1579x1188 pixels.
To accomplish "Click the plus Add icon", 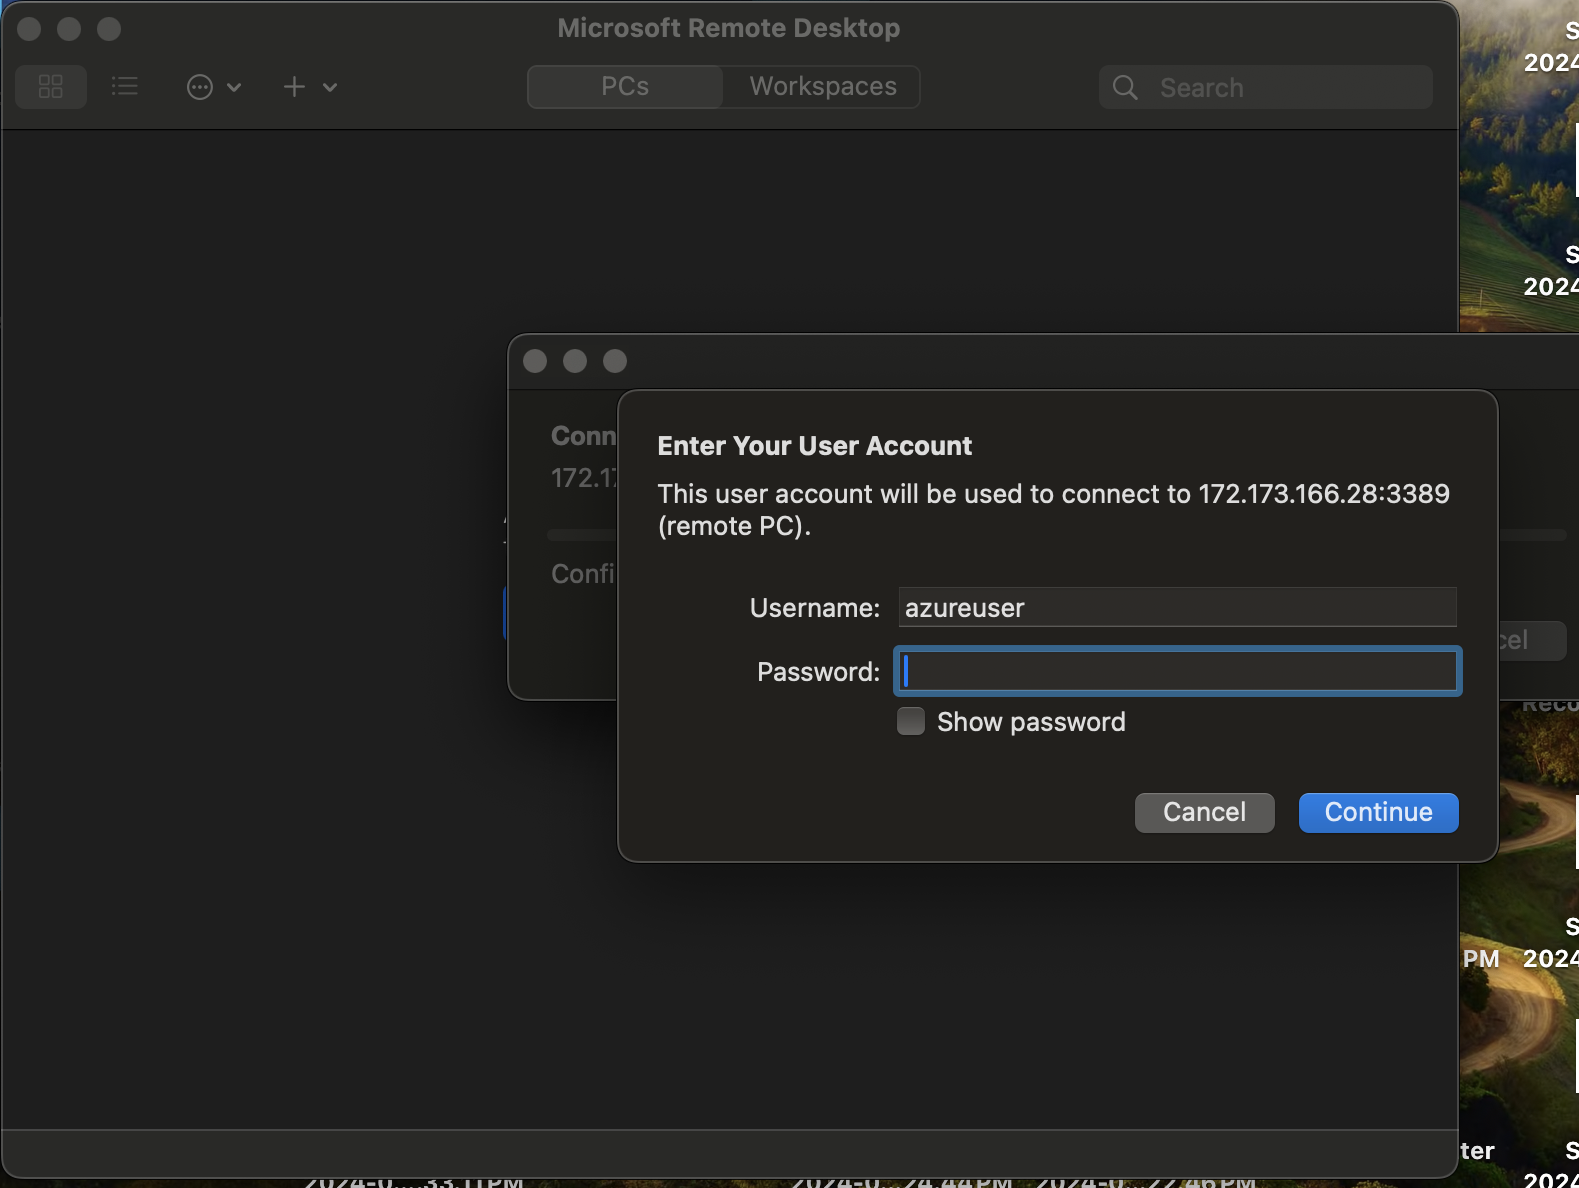I will [x=294, y=87].
